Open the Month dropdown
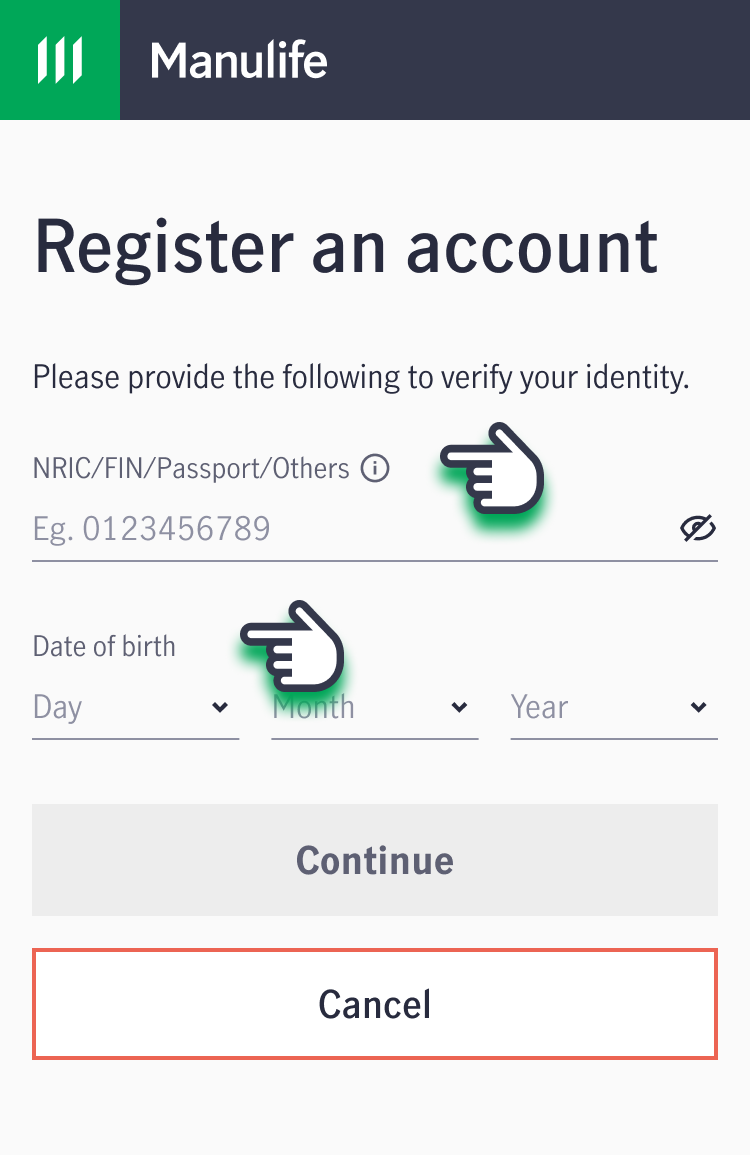Screen dimensions: 750x1155 point(375,707)
